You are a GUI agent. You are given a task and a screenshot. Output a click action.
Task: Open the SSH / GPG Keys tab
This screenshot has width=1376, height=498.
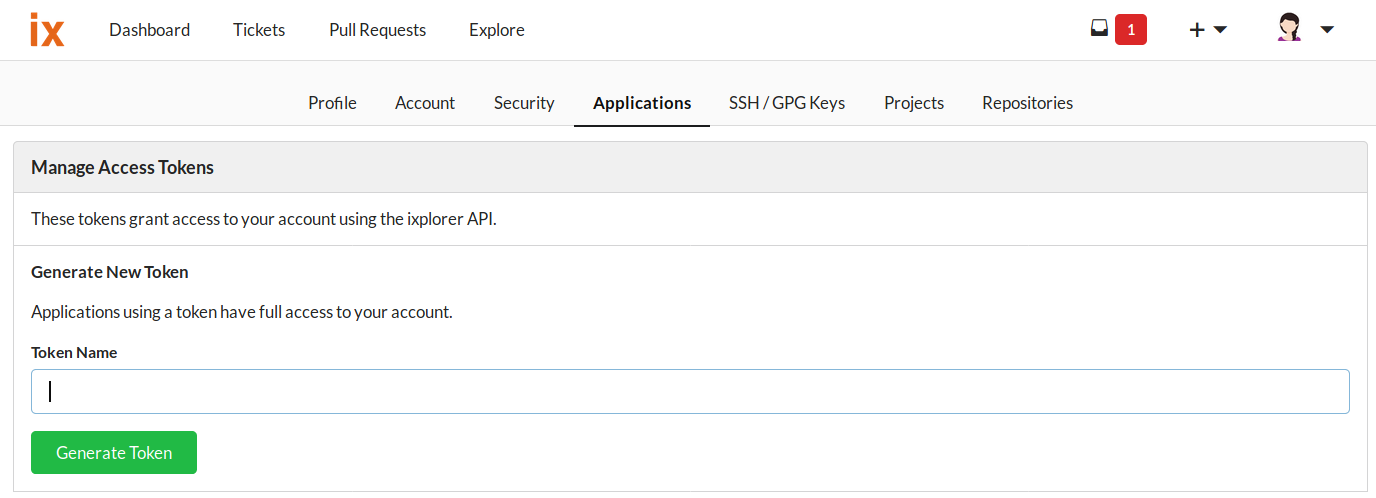coord(787,103)
